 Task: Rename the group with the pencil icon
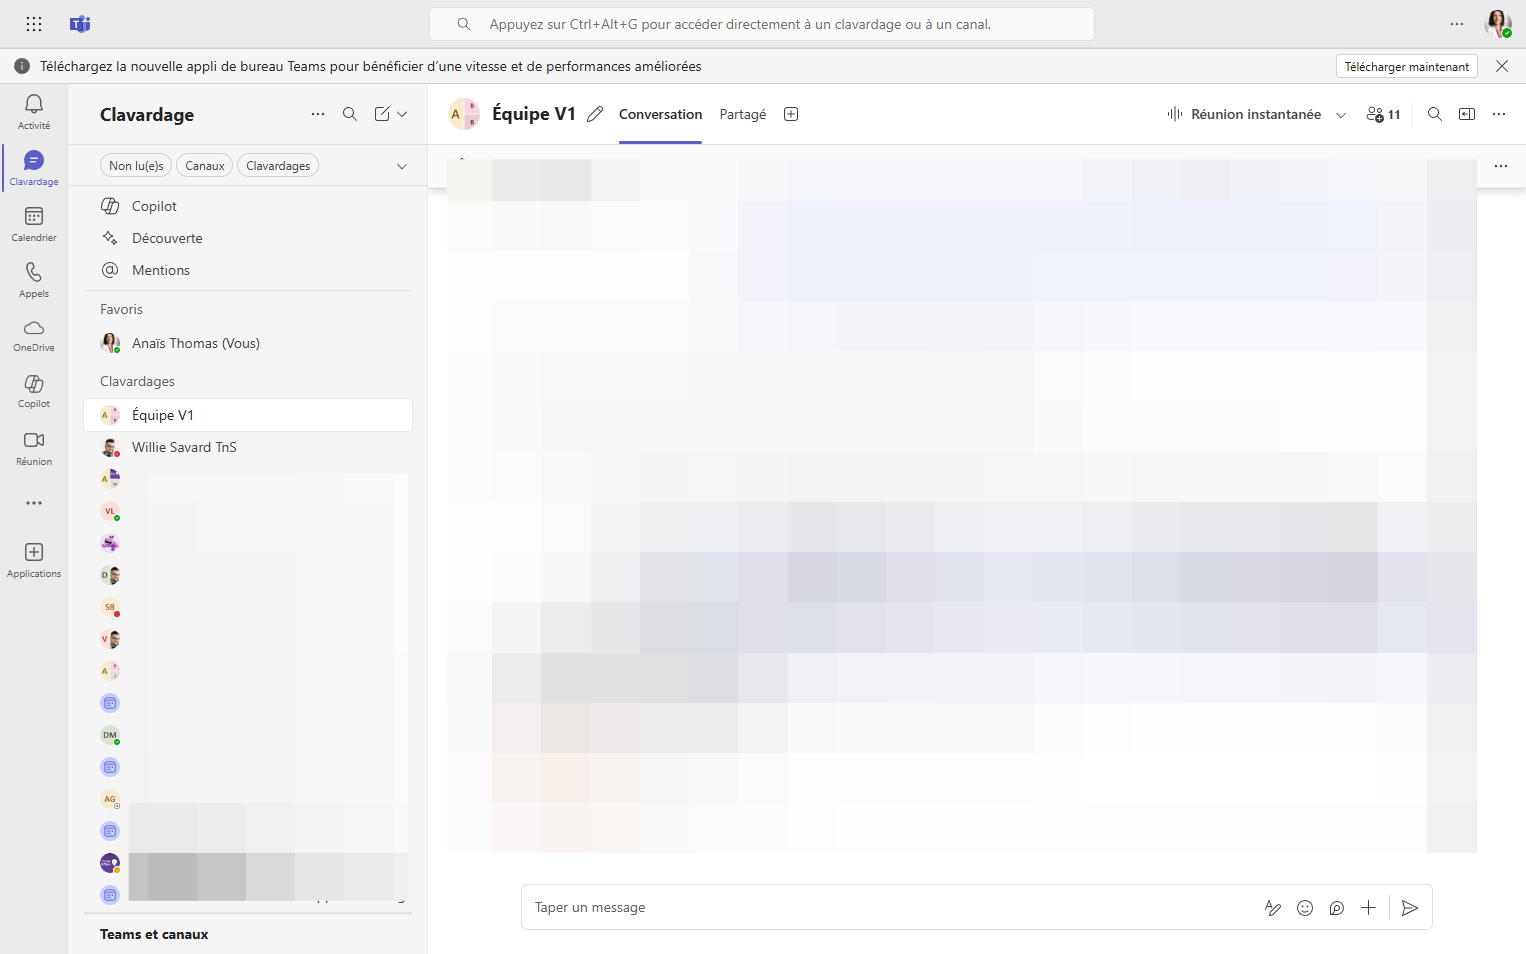[x=595, y=114]
